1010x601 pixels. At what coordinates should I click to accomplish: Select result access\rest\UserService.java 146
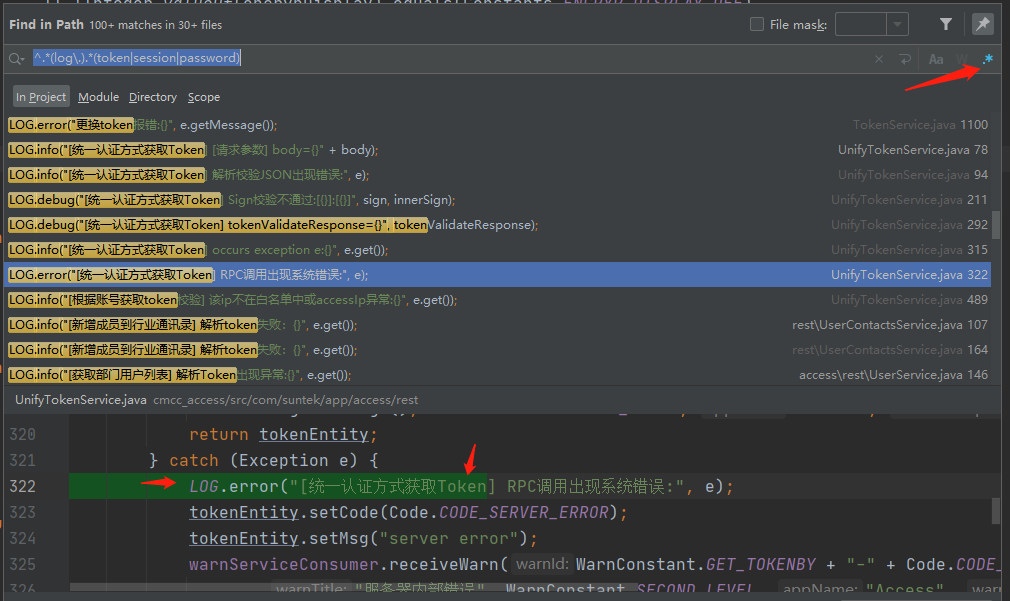[x=497, y=375]
